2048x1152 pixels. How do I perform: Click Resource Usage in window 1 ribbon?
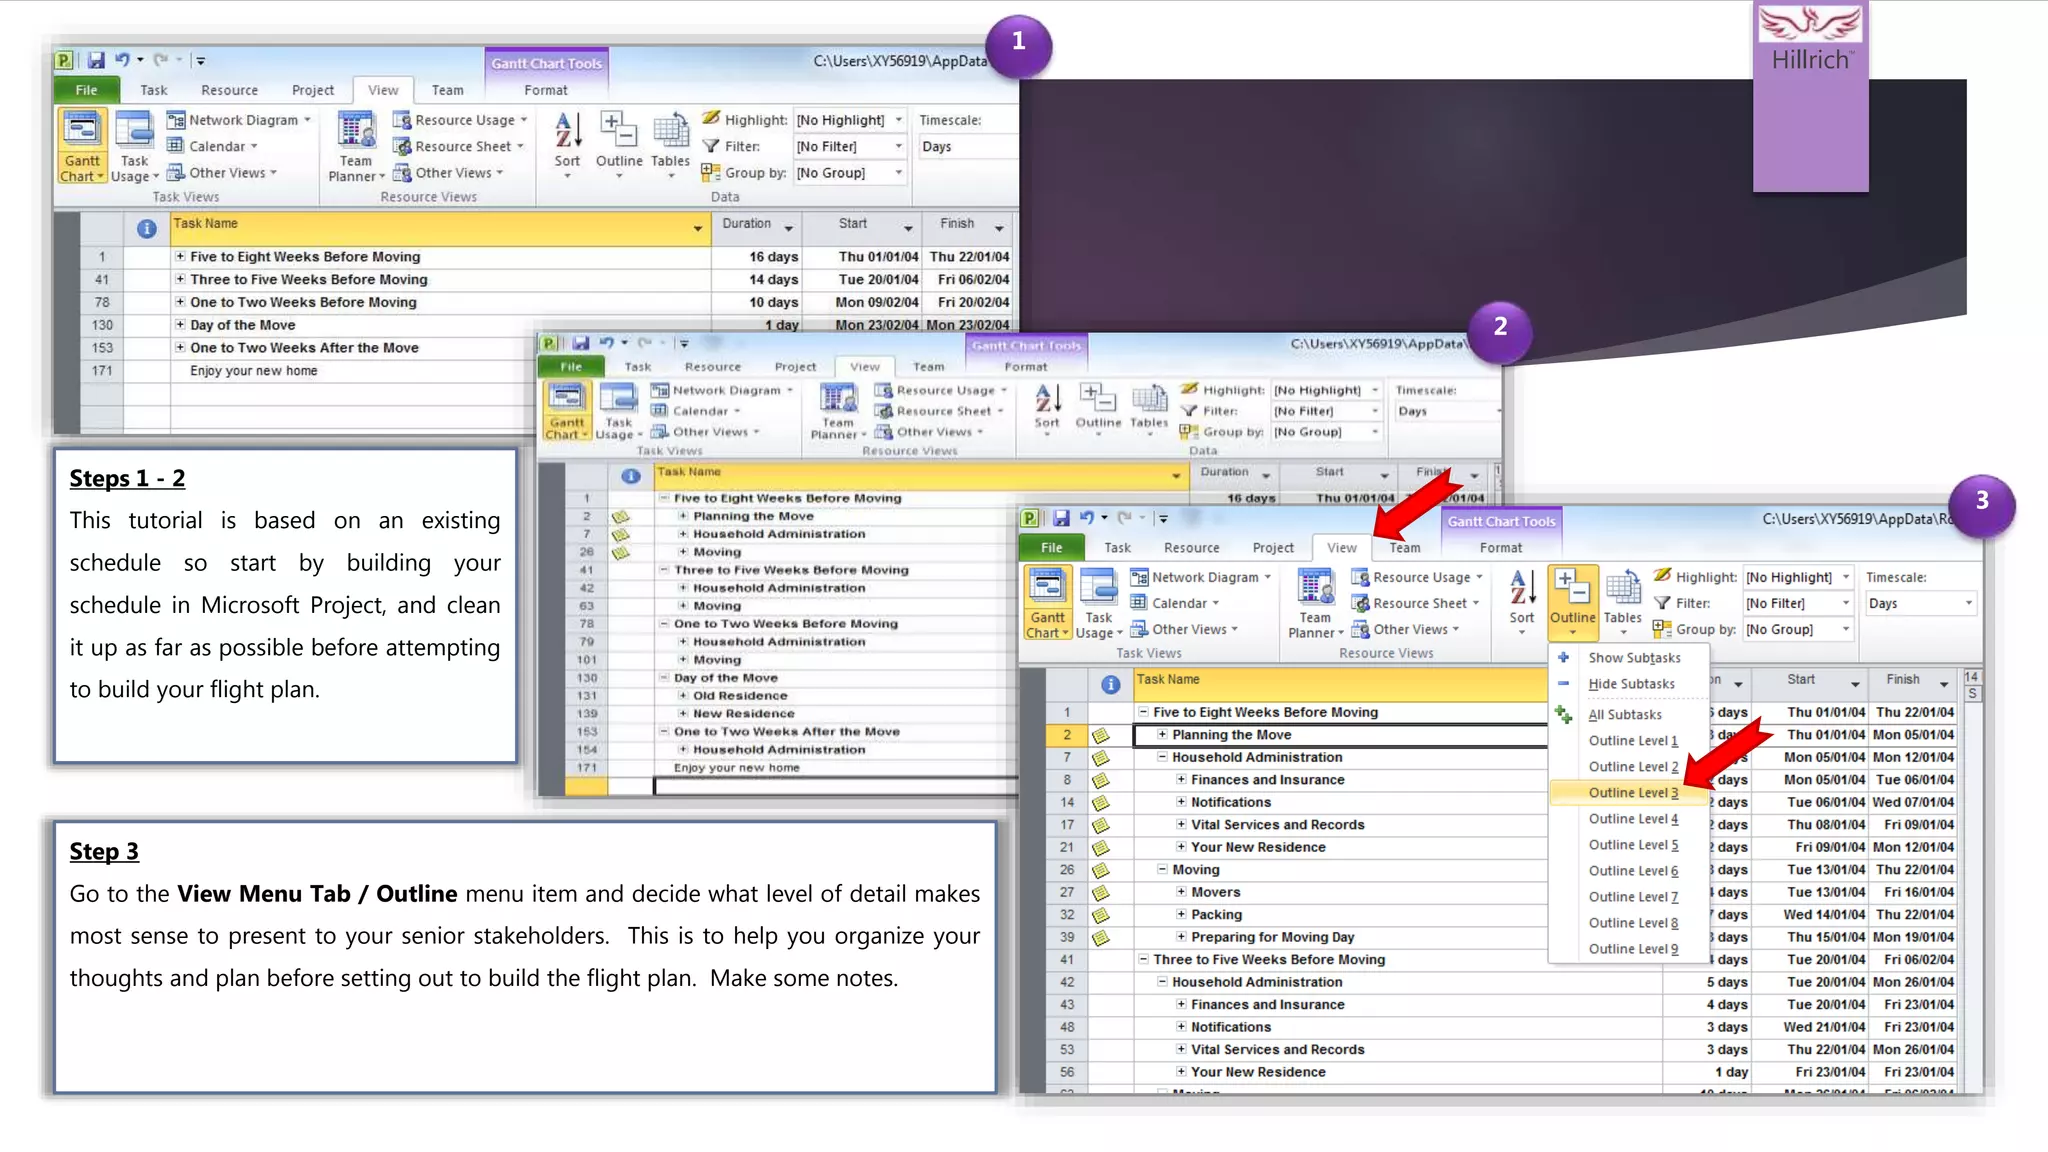coord(460,120)
